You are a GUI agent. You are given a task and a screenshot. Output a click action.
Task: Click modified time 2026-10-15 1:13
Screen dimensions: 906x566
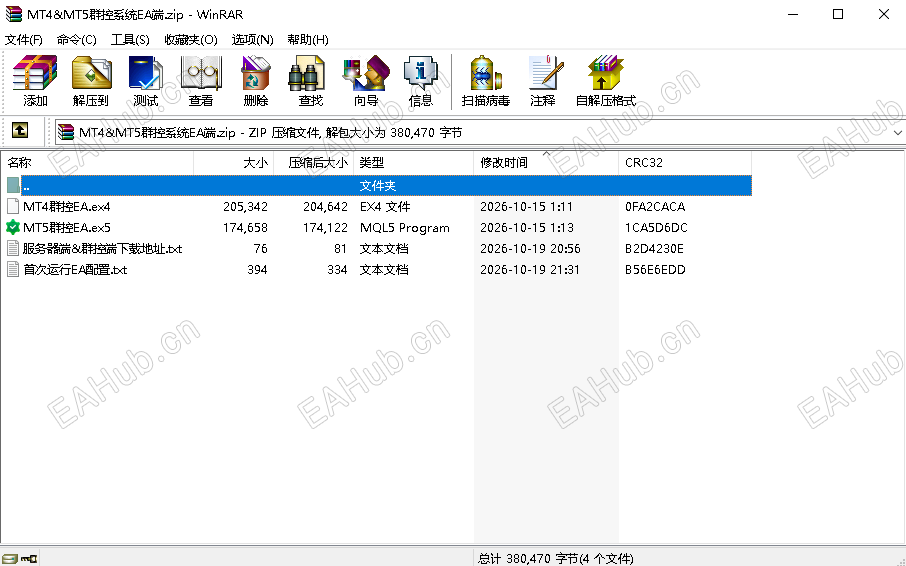(x=526, y=228)
